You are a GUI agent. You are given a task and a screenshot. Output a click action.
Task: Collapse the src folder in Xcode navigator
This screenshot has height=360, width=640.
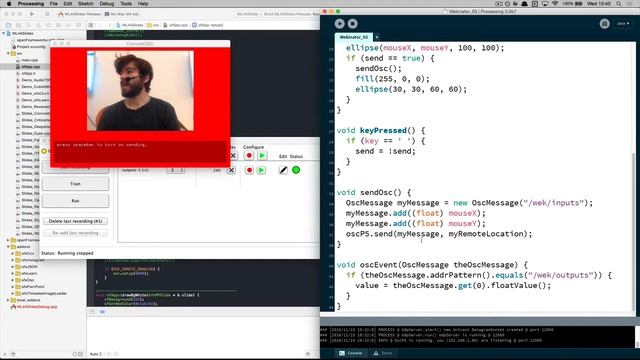click(8, 53)
